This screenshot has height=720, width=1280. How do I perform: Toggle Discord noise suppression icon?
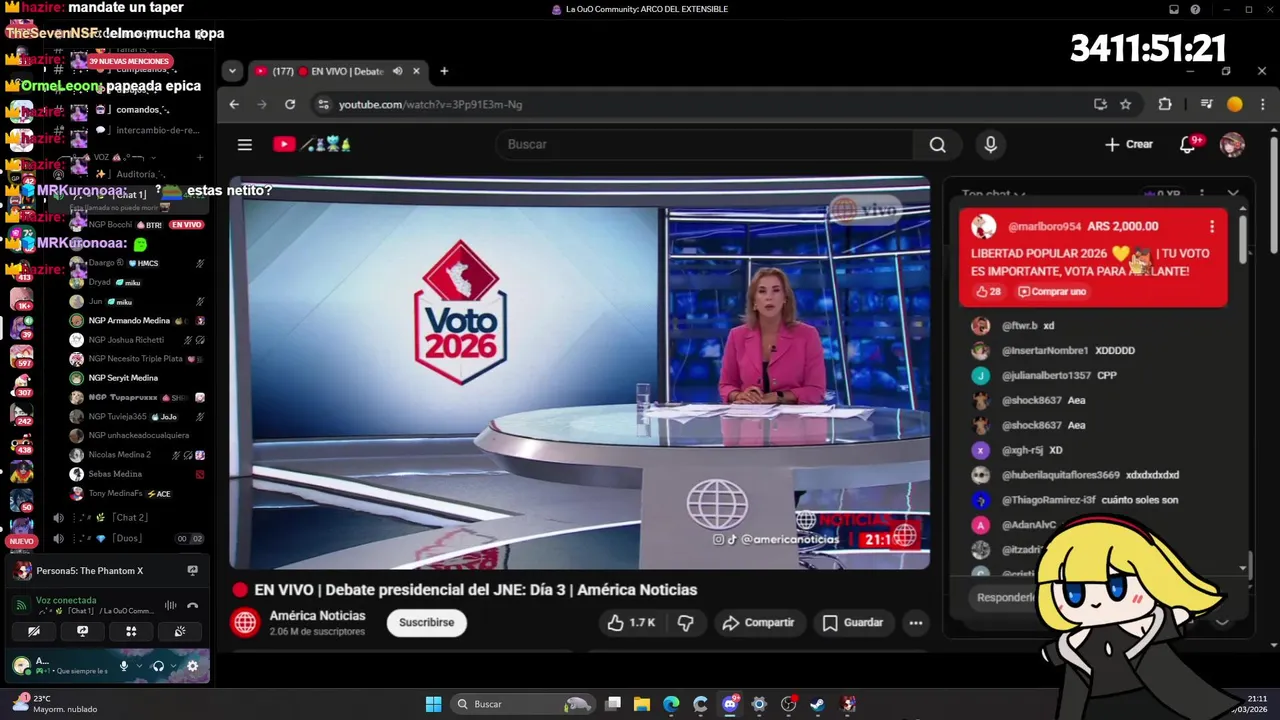(x=170, y=605)
